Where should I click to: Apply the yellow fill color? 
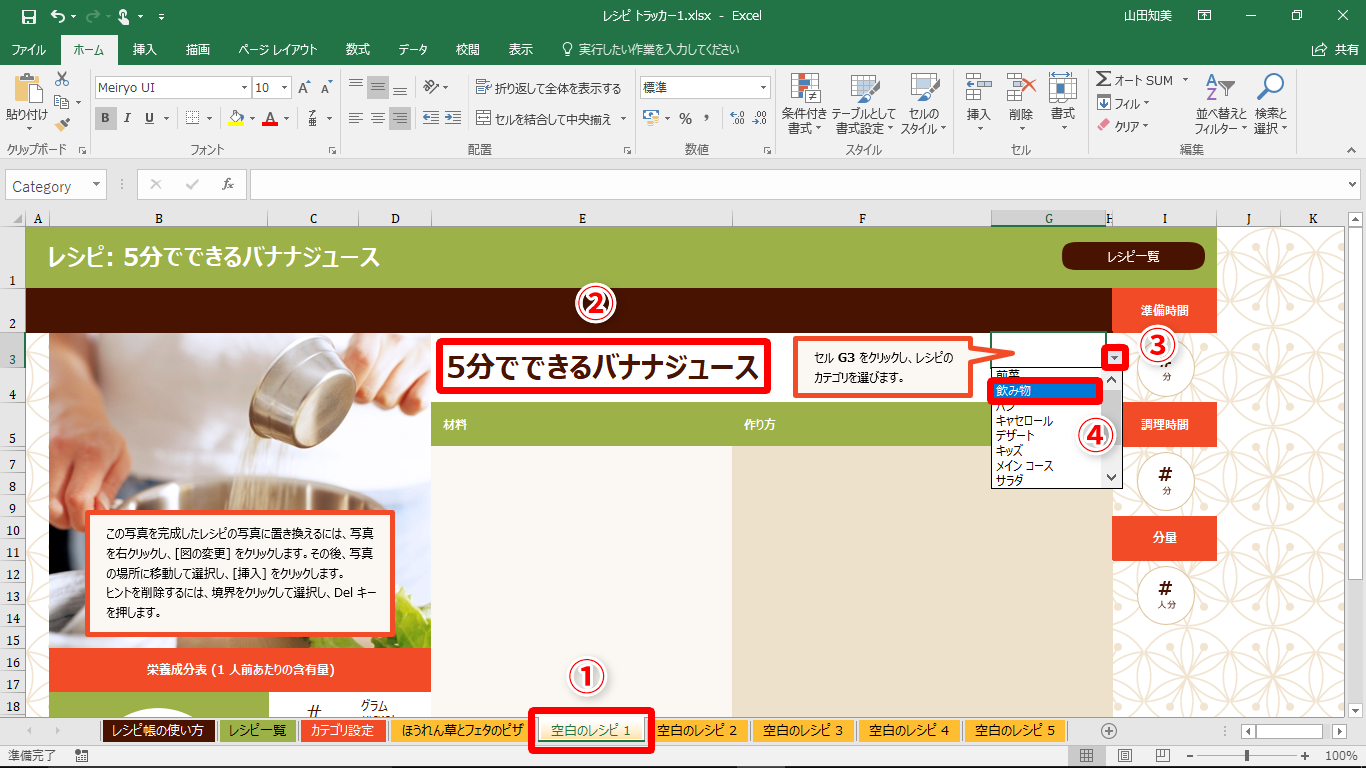236,118
